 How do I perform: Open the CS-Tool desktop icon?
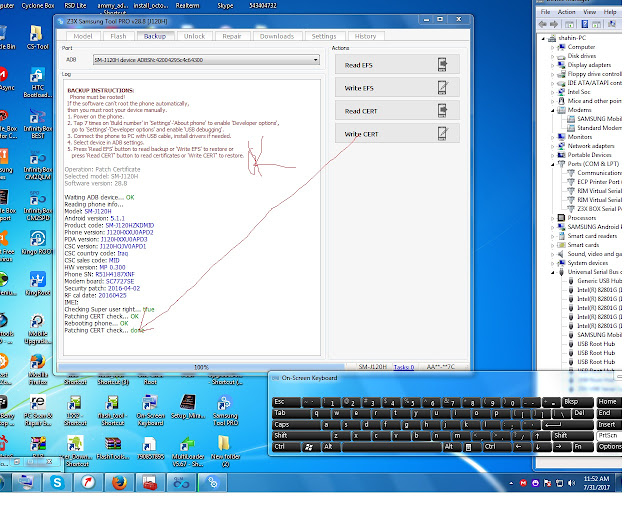pyautogui.click(x=37, y=38)
